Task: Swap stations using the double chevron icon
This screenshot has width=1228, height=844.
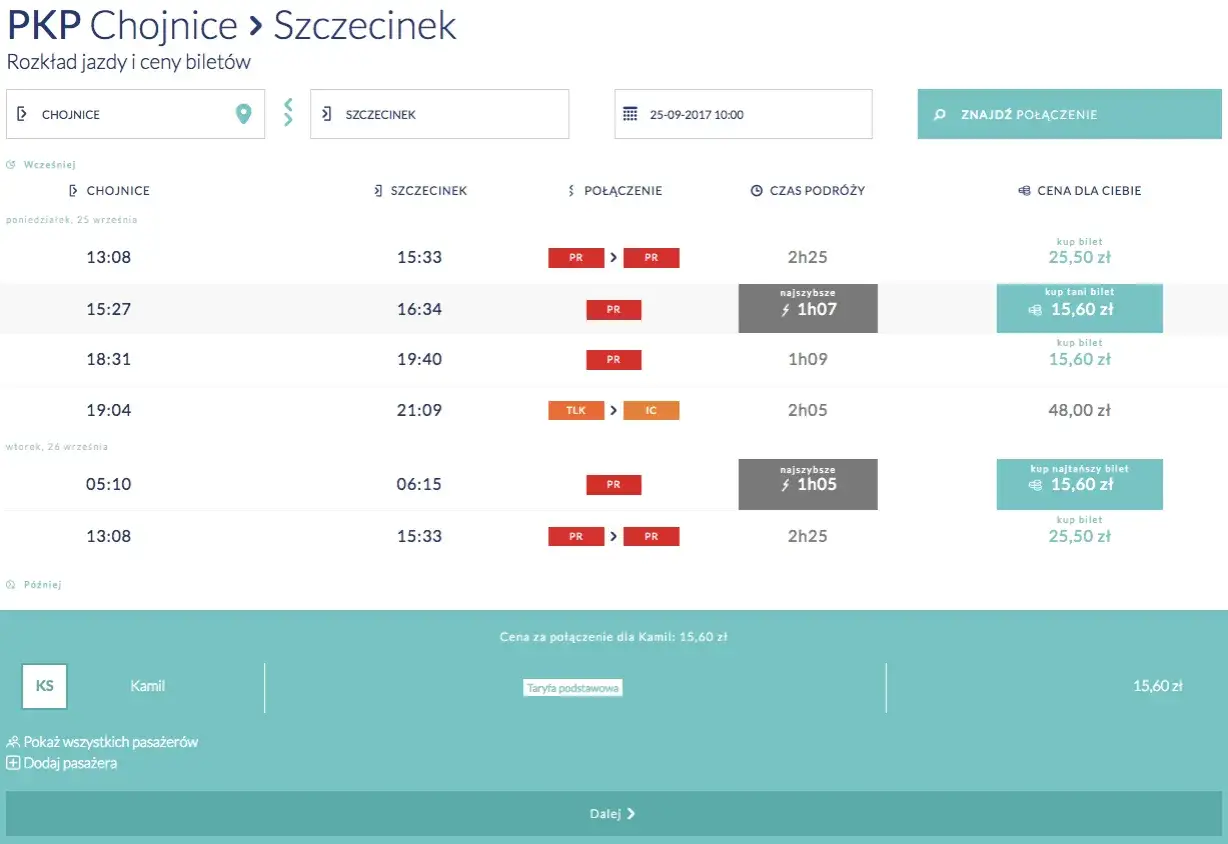Action: pyautogui.click(x=288, y=112)
